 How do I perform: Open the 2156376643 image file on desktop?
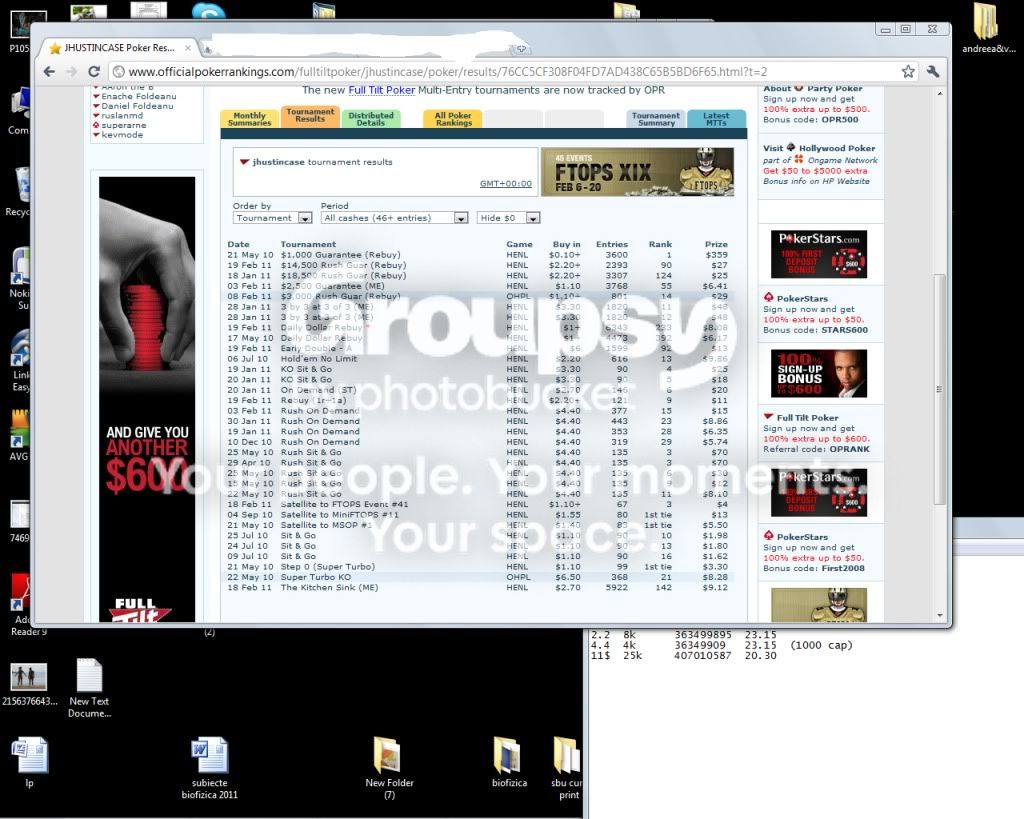click(x=29, y=684)
